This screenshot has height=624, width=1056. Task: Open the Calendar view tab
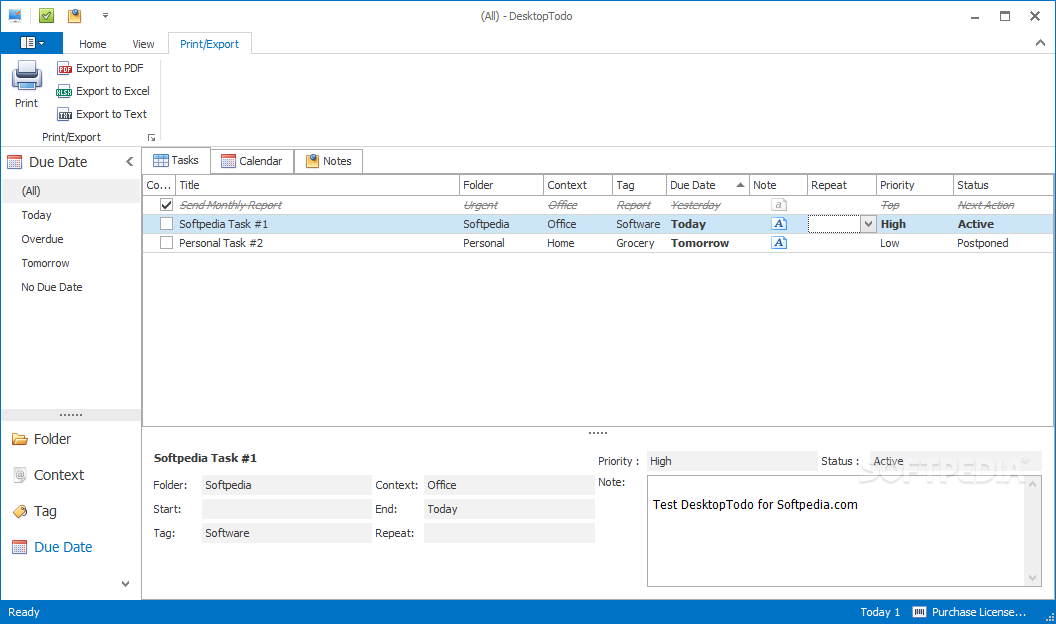(253, 161)
